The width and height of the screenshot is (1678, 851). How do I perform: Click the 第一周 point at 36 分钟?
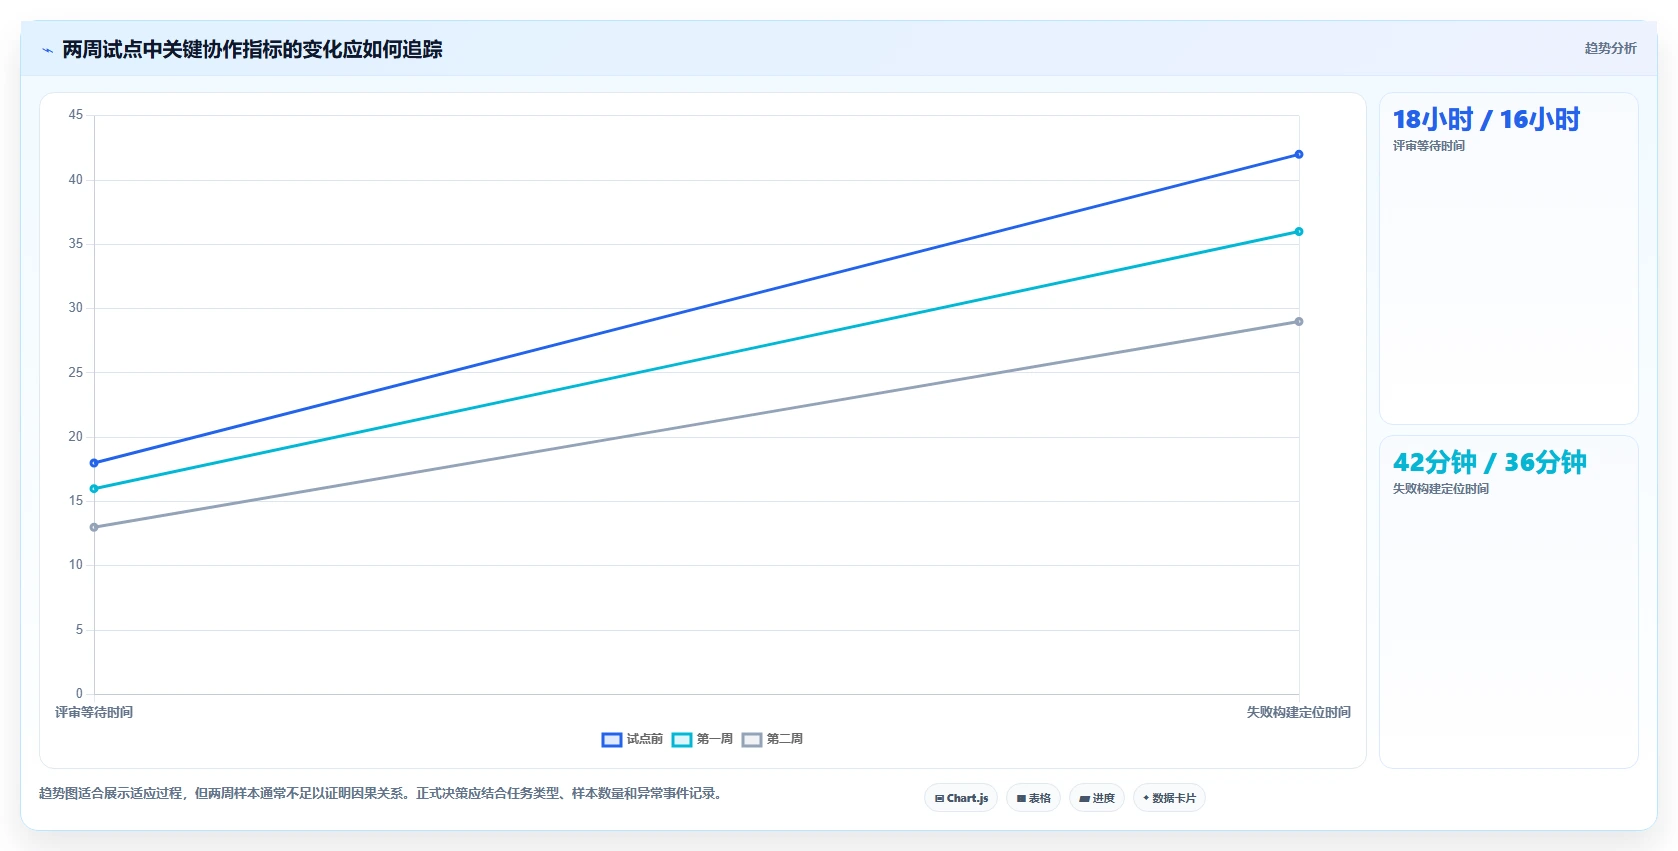coord(1299,231)
